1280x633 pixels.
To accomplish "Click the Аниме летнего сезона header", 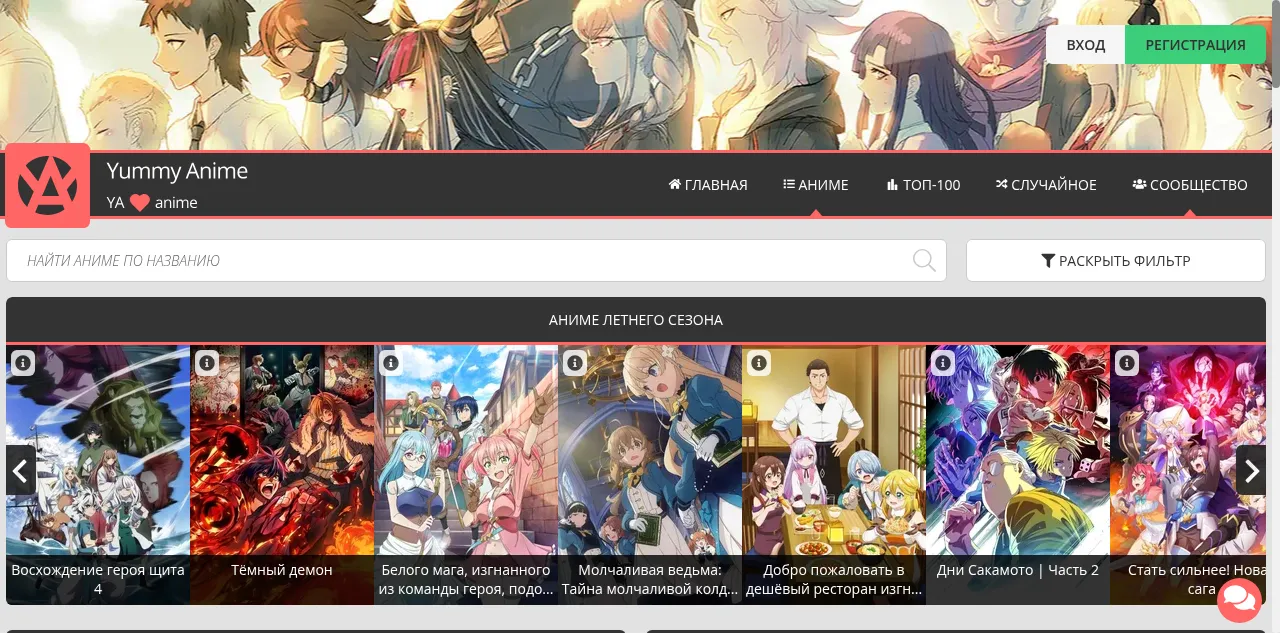I will point(636,320).
